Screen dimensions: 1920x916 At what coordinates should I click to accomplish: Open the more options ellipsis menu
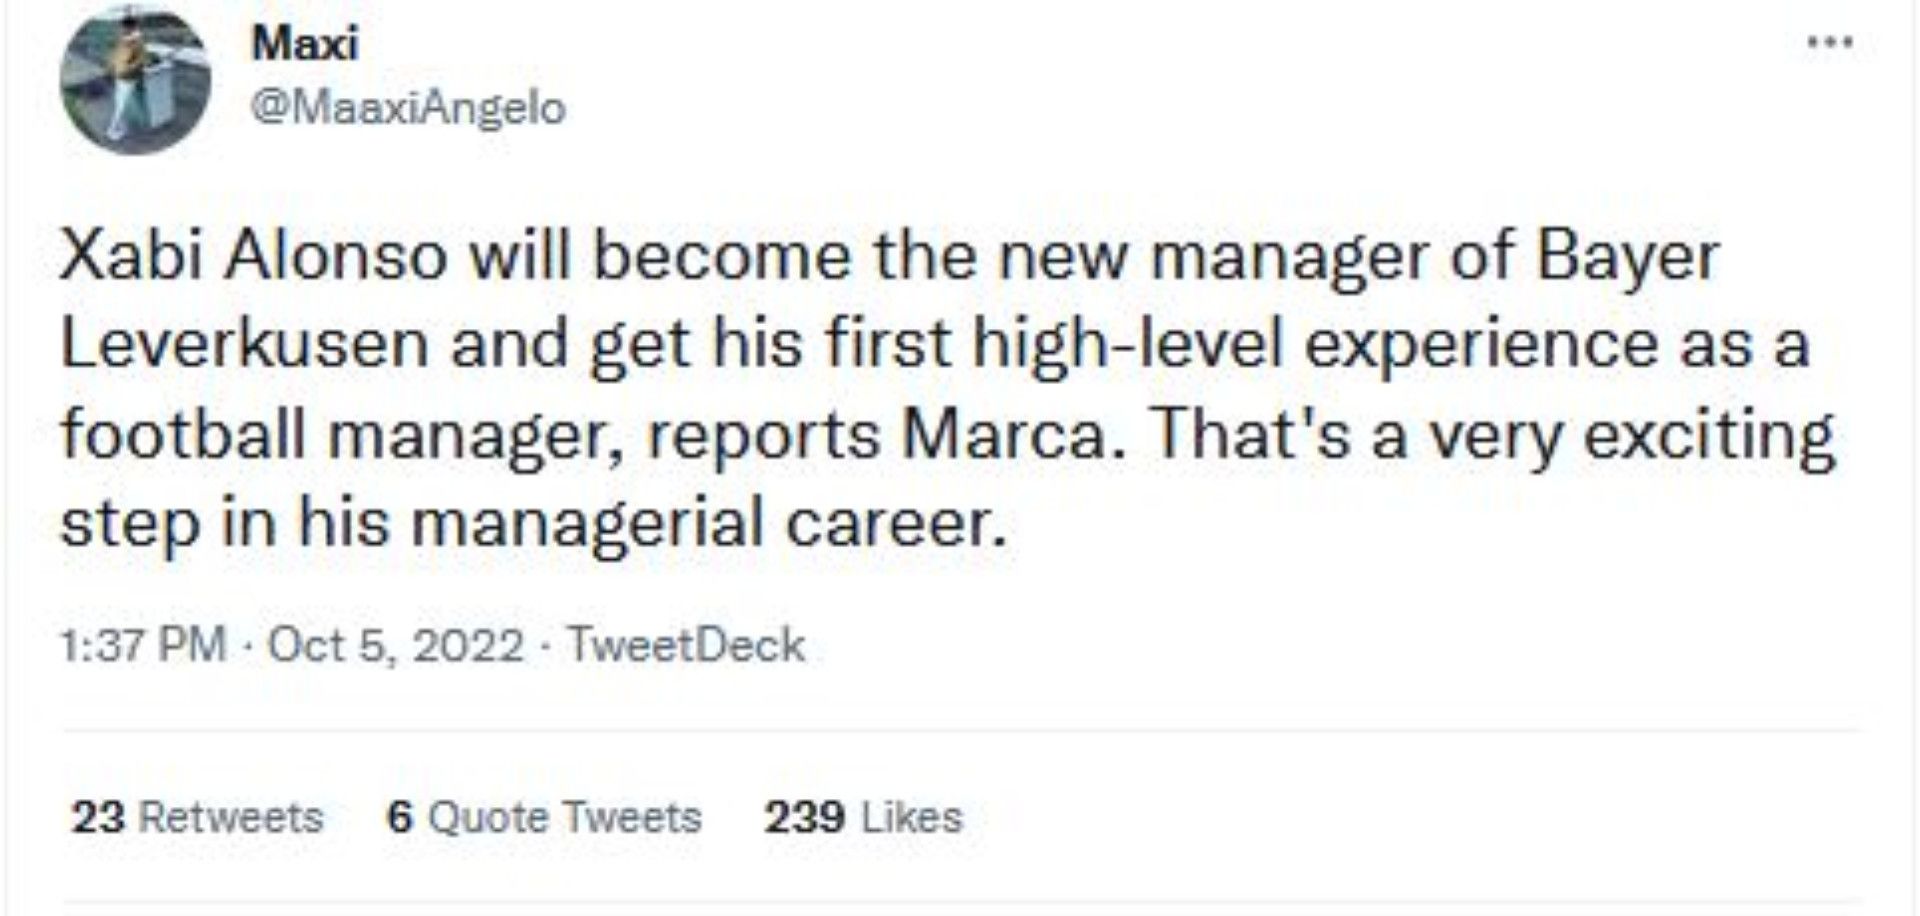(x=1831, y=43)
